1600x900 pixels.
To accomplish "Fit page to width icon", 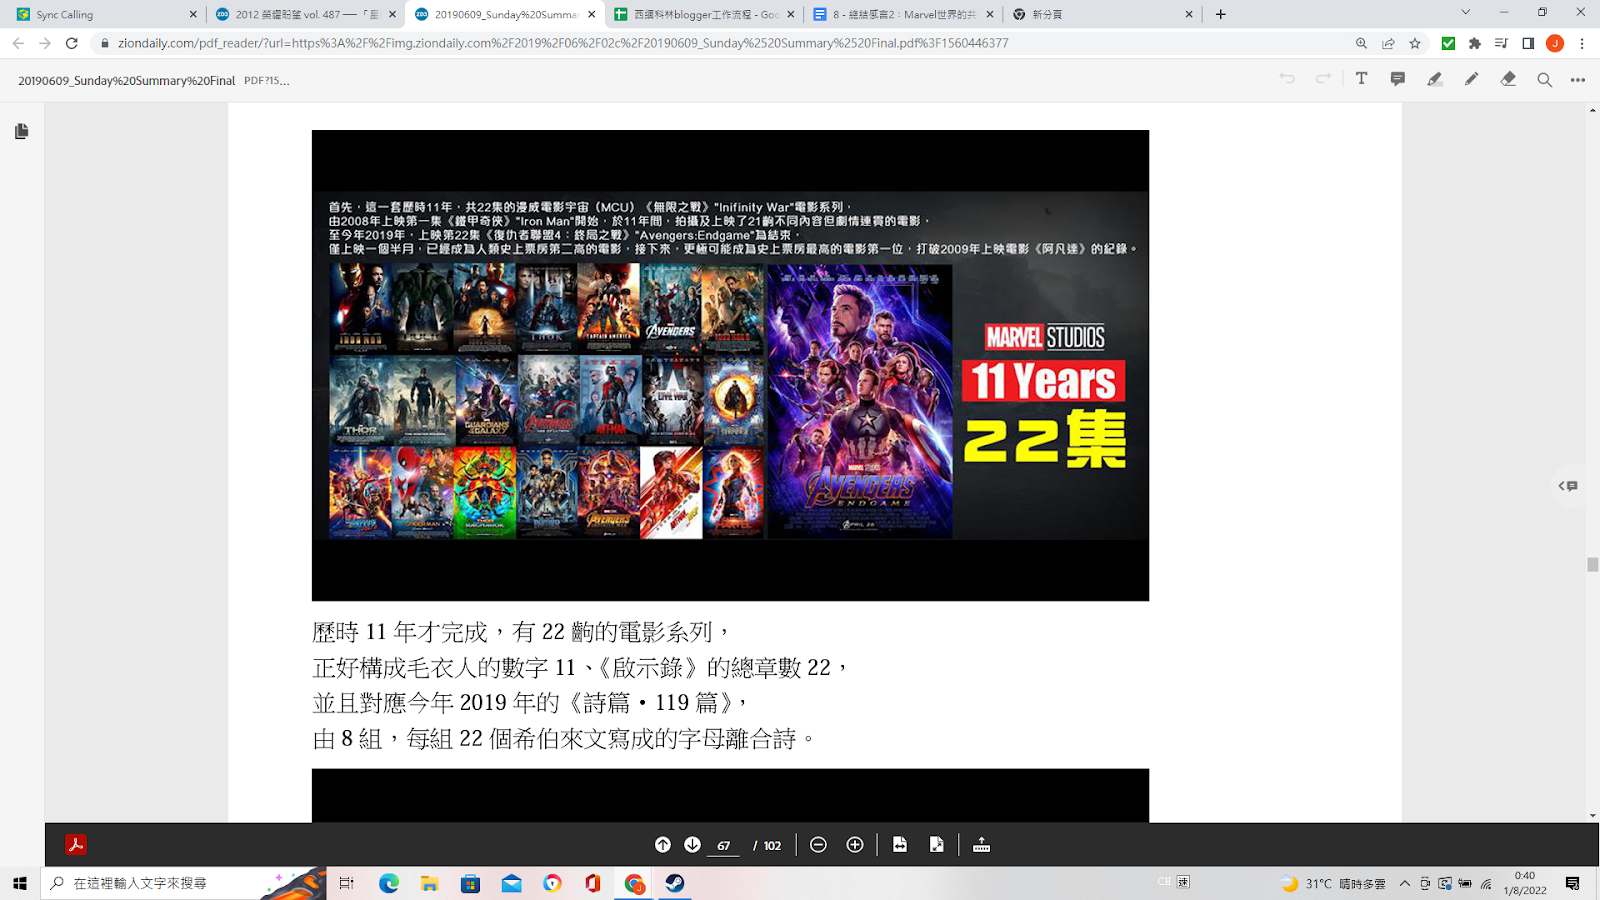I will (900, 845).
